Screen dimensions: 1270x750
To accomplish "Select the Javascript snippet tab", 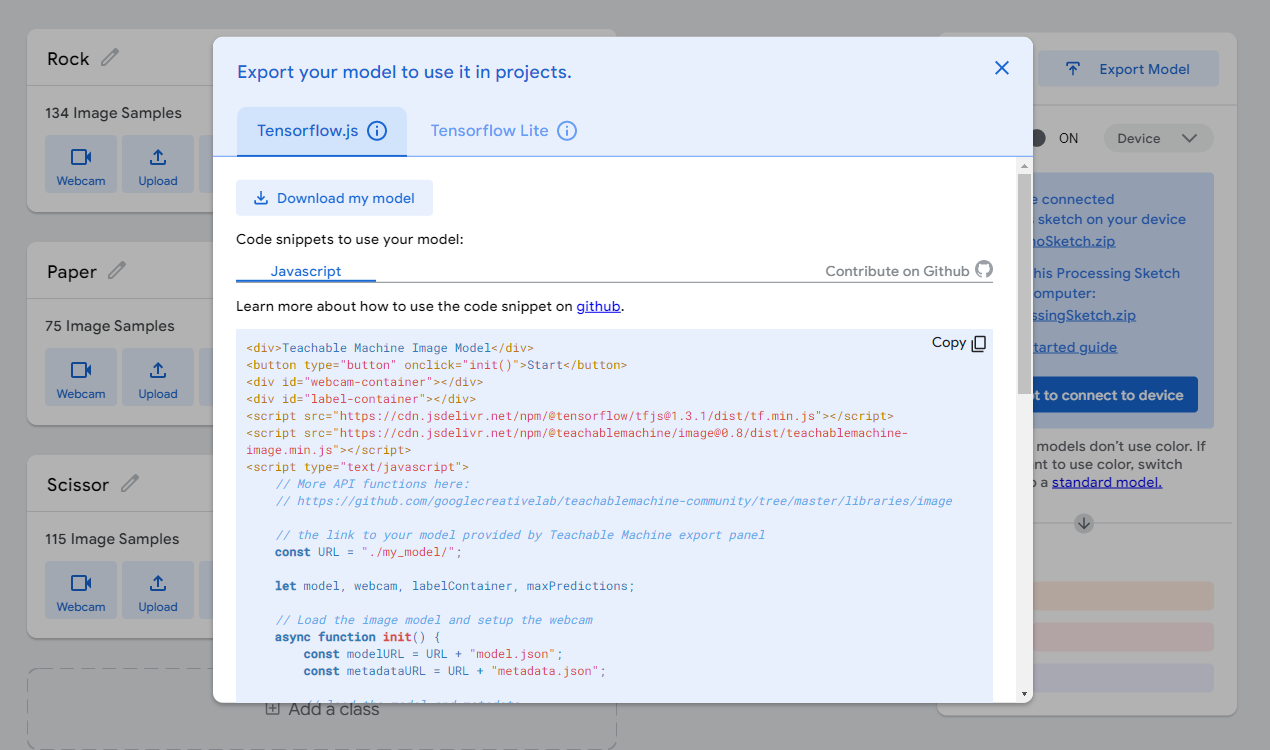I will click(306, 271).
